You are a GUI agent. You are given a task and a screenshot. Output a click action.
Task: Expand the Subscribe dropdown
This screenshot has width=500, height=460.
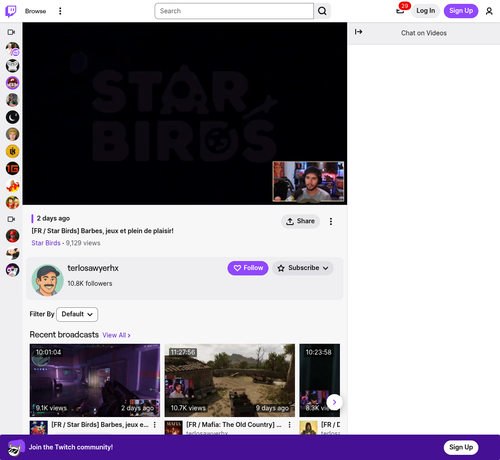tap(303, 268)
